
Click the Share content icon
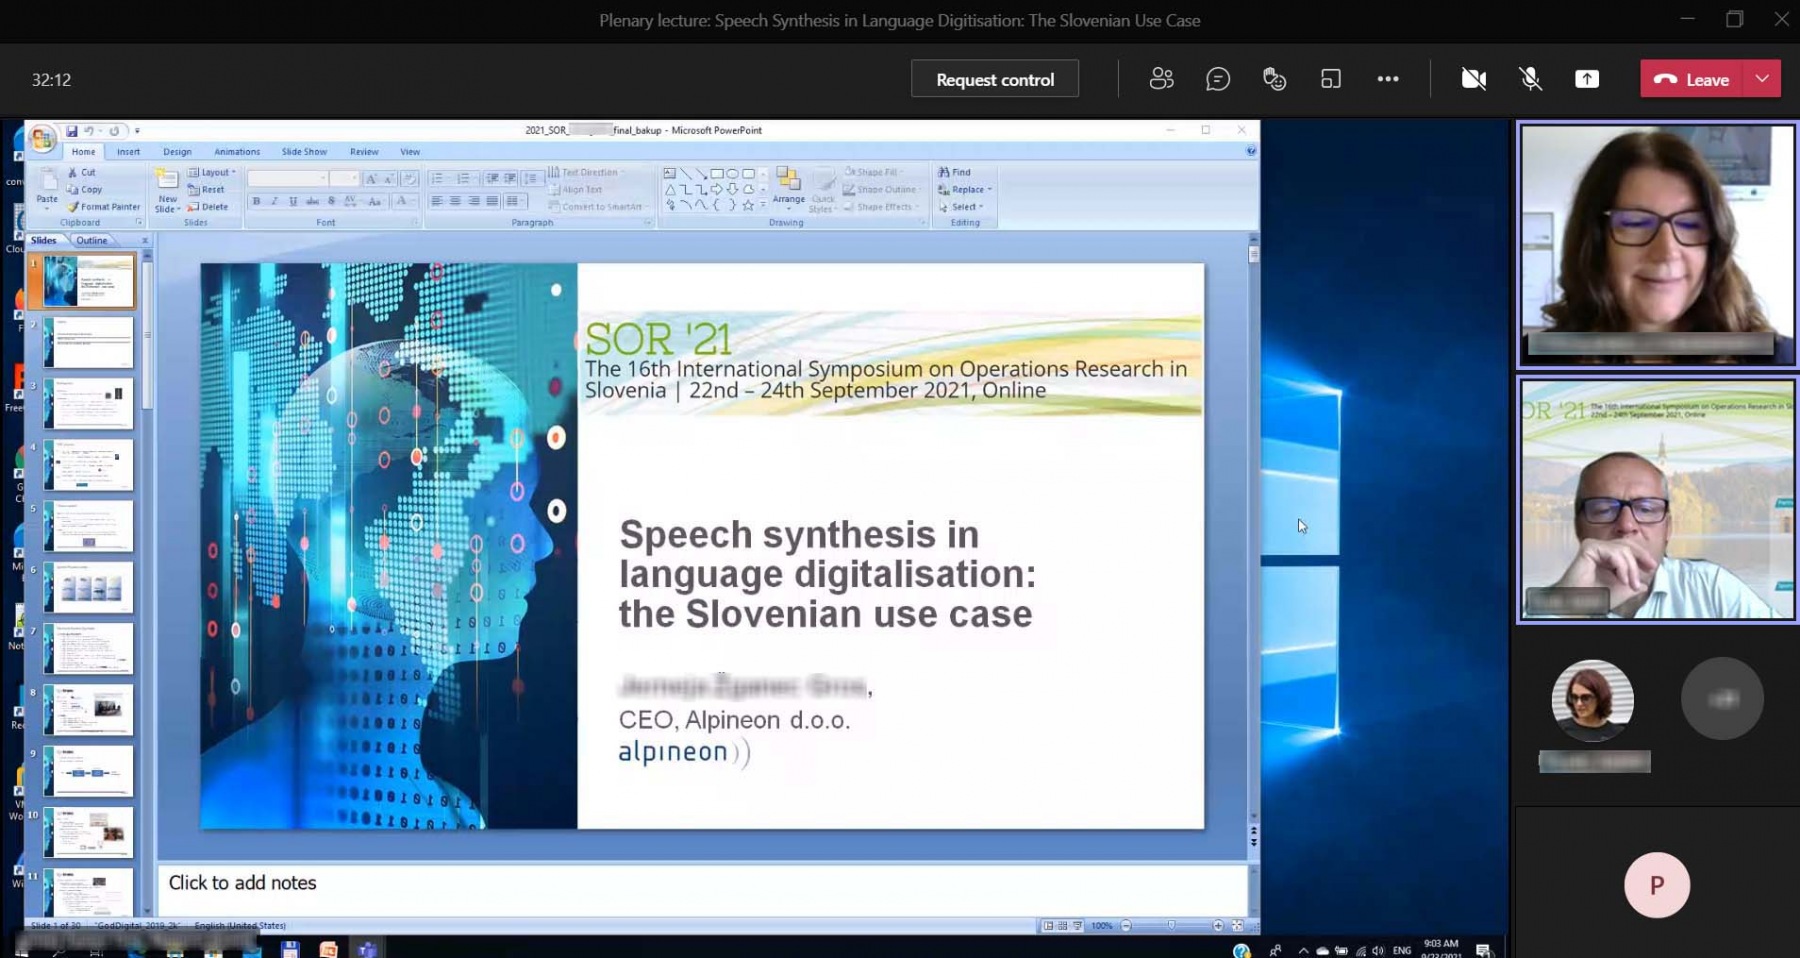(x=1586, y=79)
